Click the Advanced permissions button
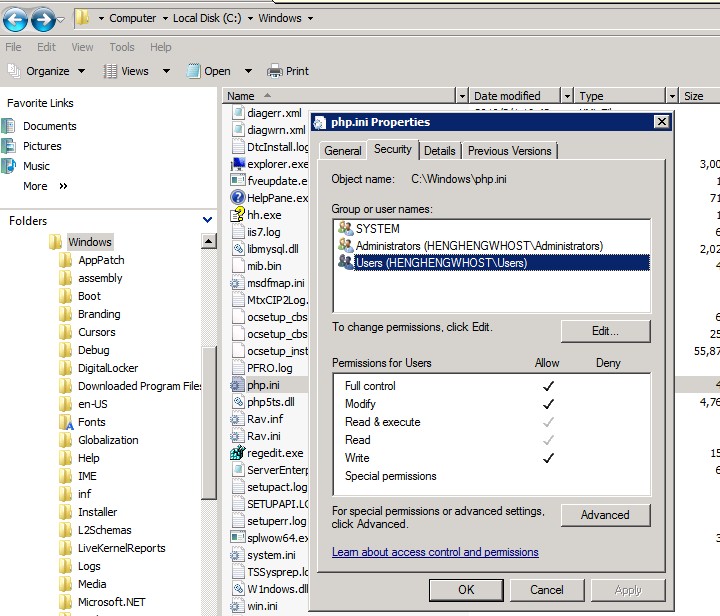The width and height of the screenshot is (720, 616). coord(605,515)
